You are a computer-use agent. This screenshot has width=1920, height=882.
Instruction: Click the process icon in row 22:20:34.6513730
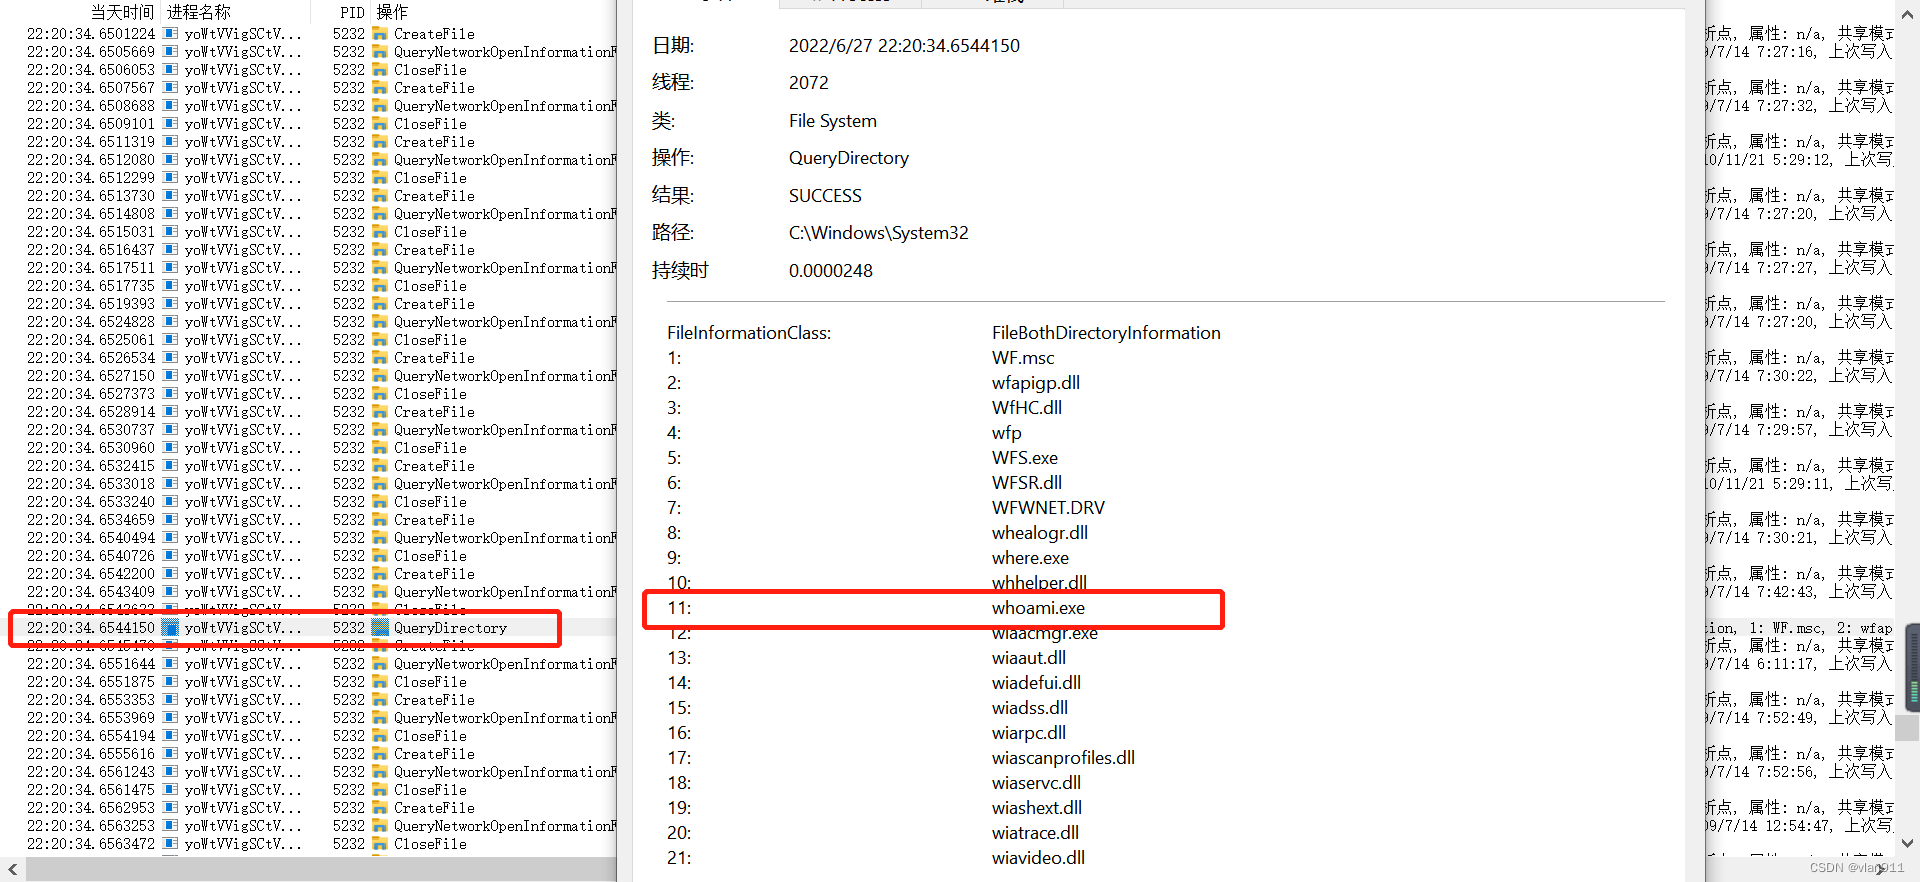[171, 196]
